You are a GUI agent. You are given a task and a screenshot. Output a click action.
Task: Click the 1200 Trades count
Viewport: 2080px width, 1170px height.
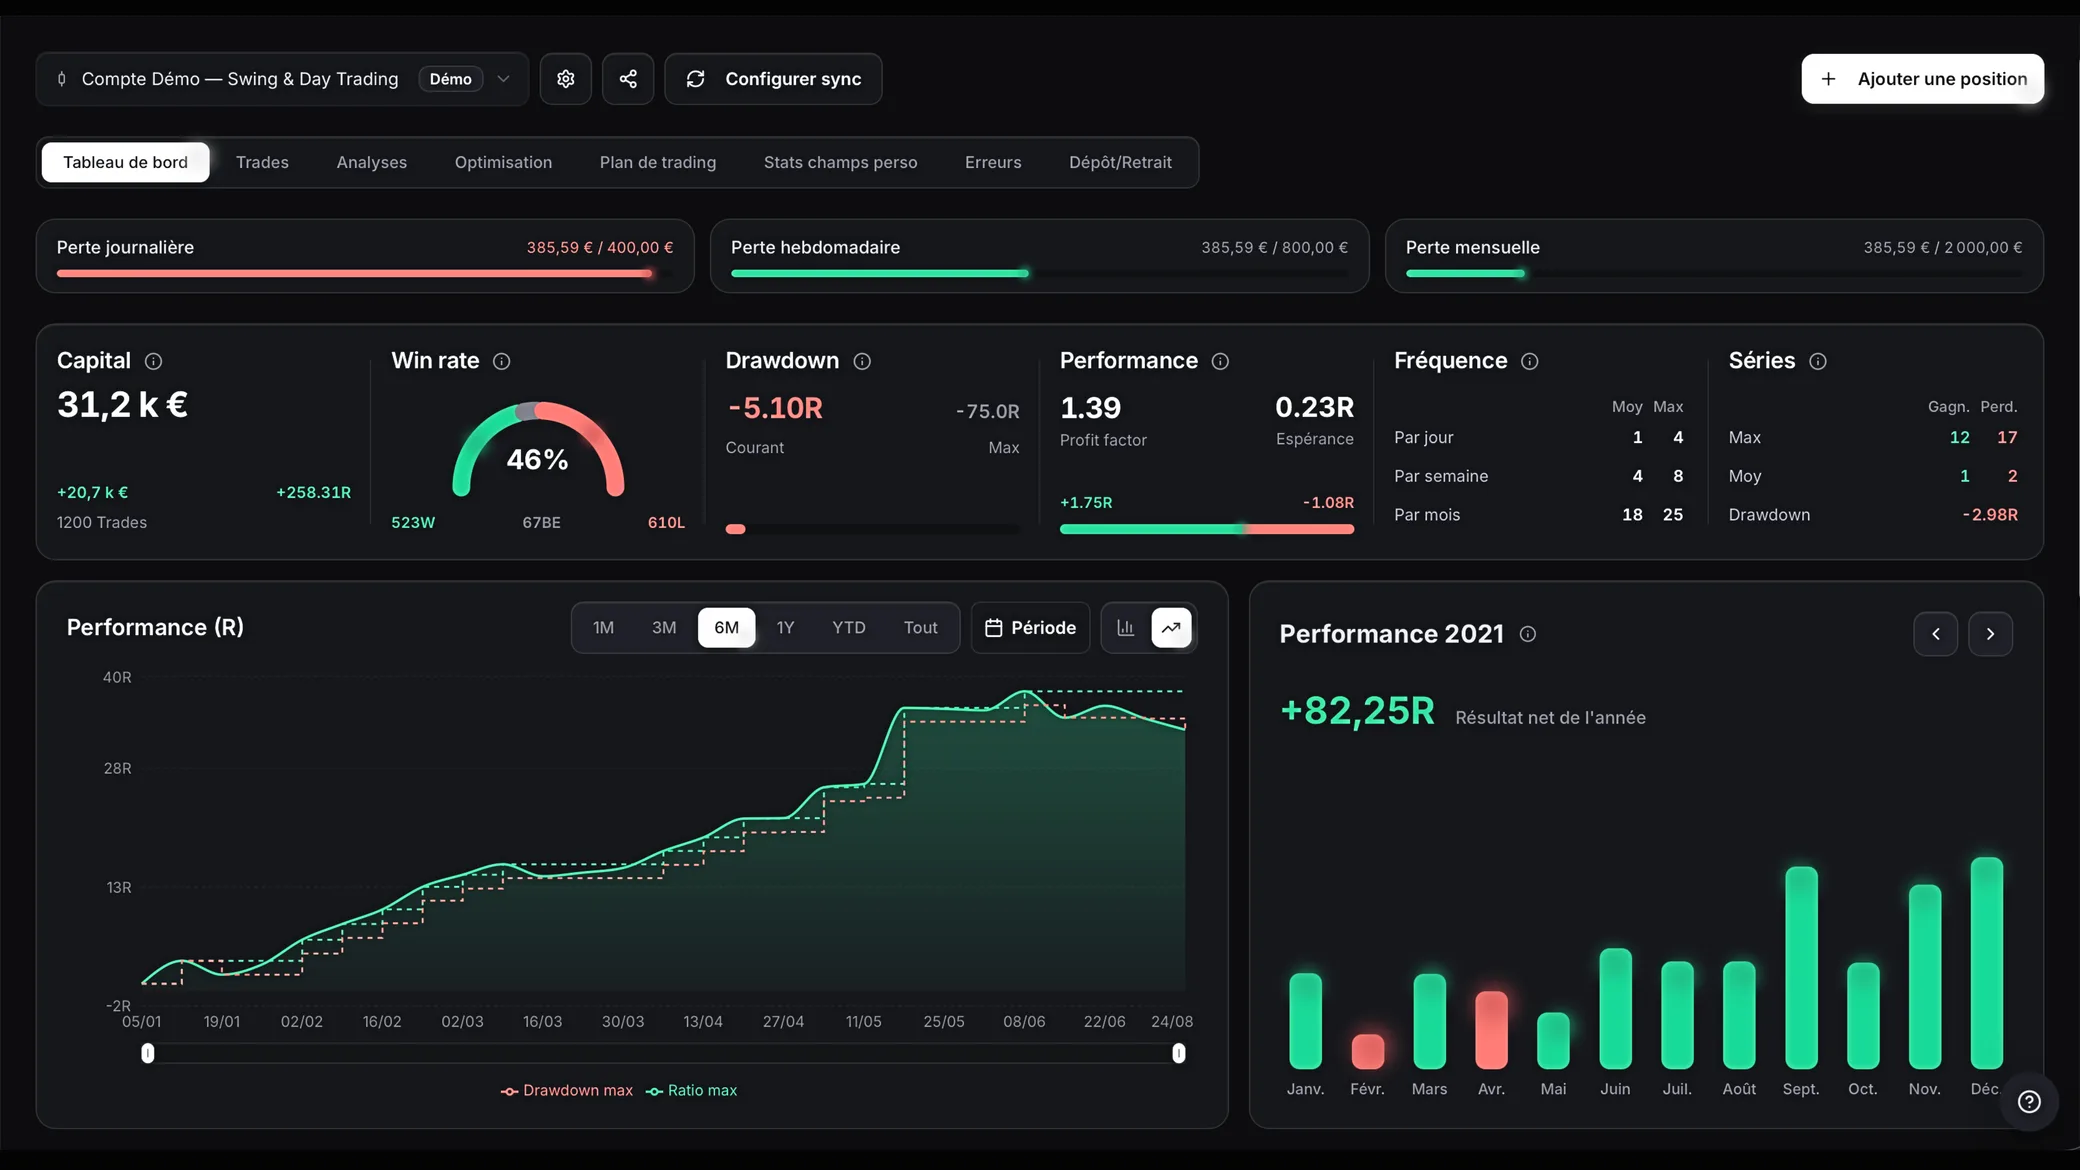tap(102, 523)
